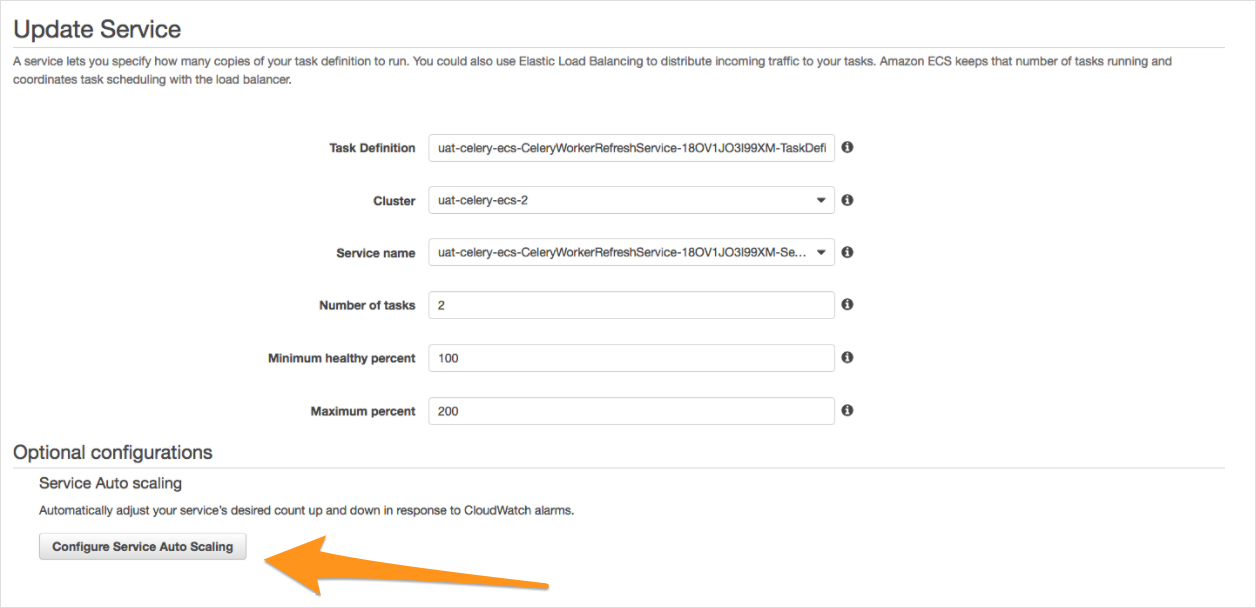Select the Minimum healthy percent input
This screenshot has width=1256, height=608.
631,358
